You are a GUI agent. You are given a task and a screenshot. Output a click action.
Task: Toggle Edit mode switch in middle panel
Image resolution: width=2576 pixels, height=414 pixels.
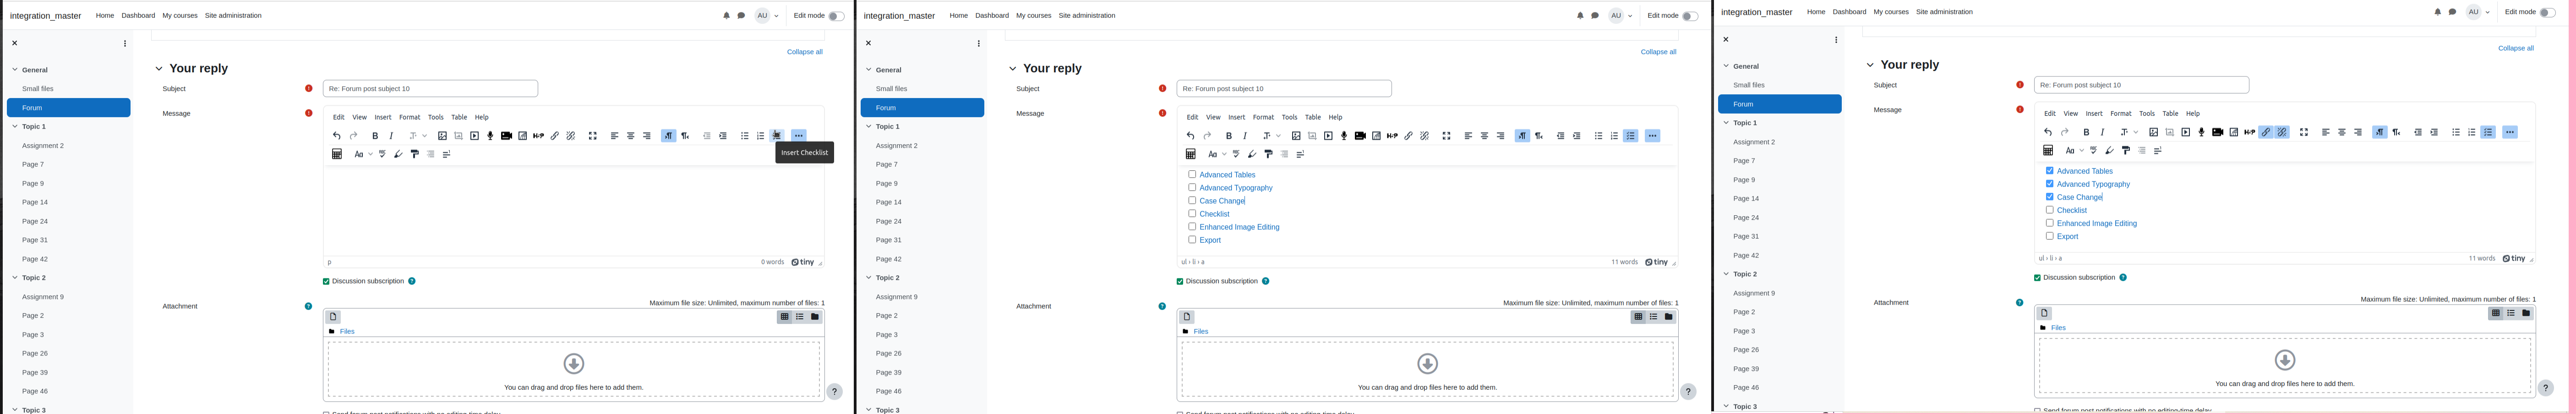1690,16
